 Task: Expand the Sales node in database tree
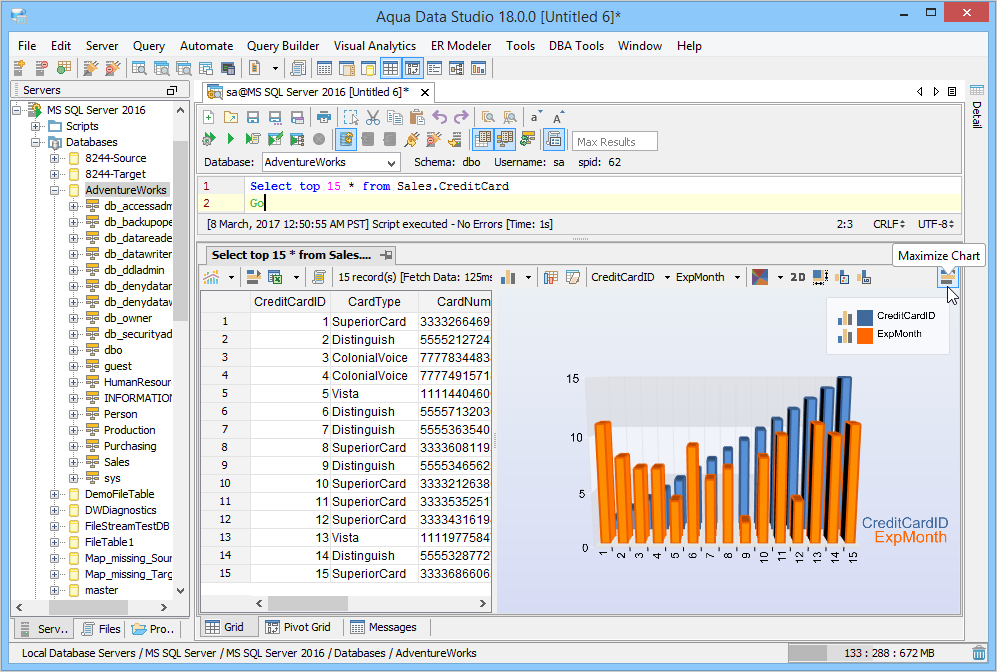[74, 462]
